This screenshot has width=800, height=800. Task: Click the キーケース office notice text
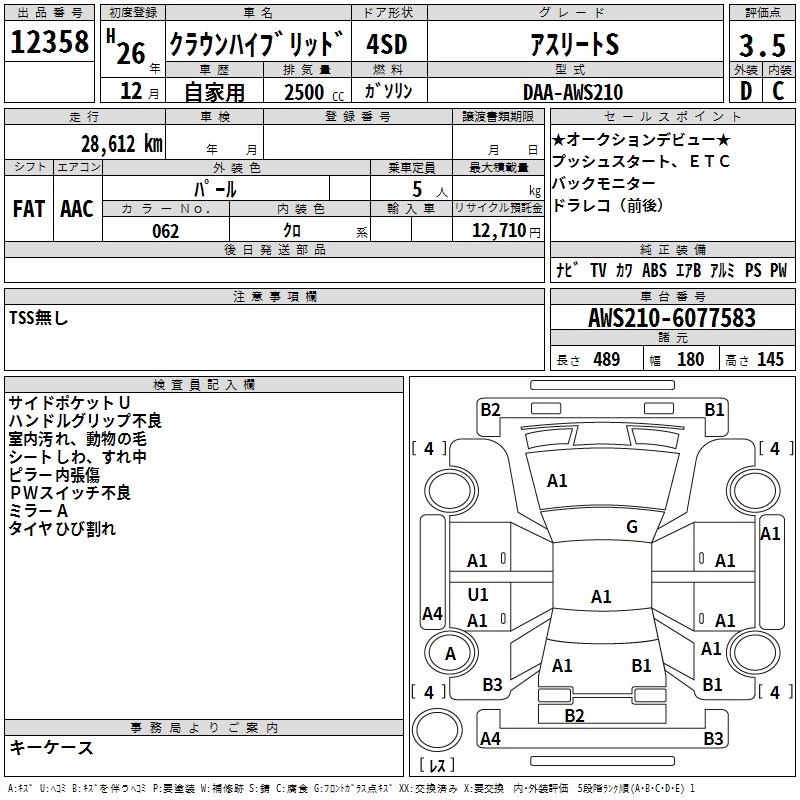coord(52,747)
